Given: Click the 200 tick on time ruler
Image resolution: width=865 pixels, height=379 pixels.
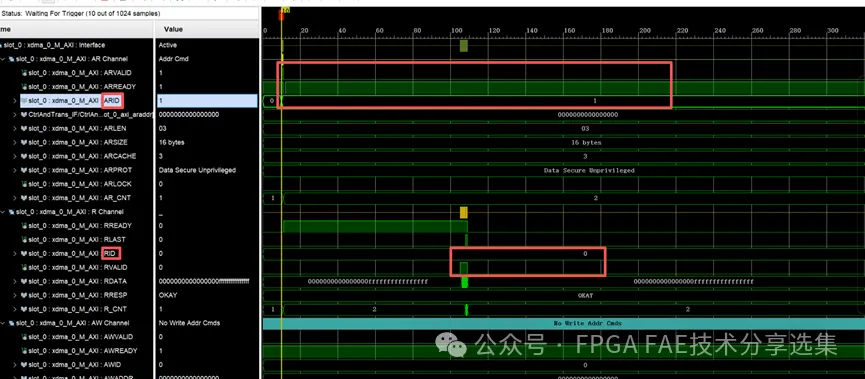Looking at the screenshot, I should (645, 30).
